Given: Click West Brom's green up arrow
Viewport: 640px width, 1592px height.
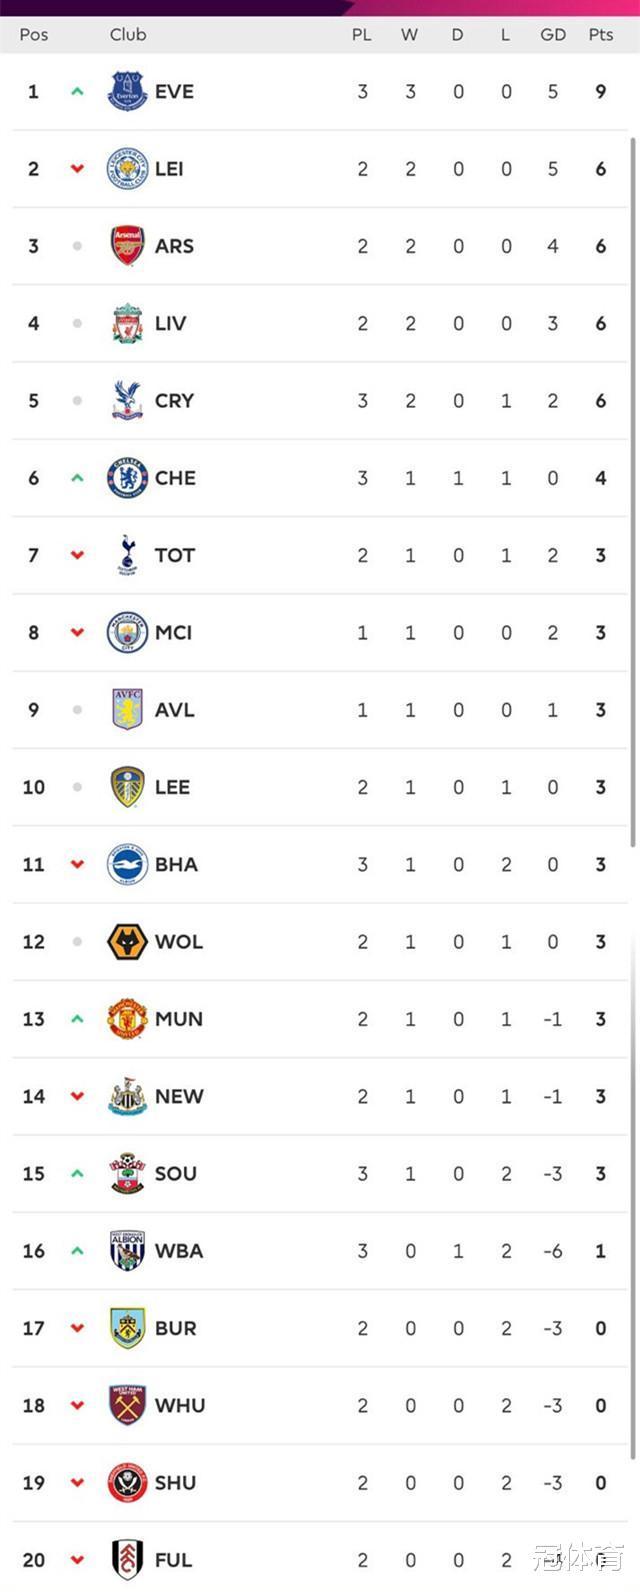Looking at the screenshot, I should coord(77,1251).
